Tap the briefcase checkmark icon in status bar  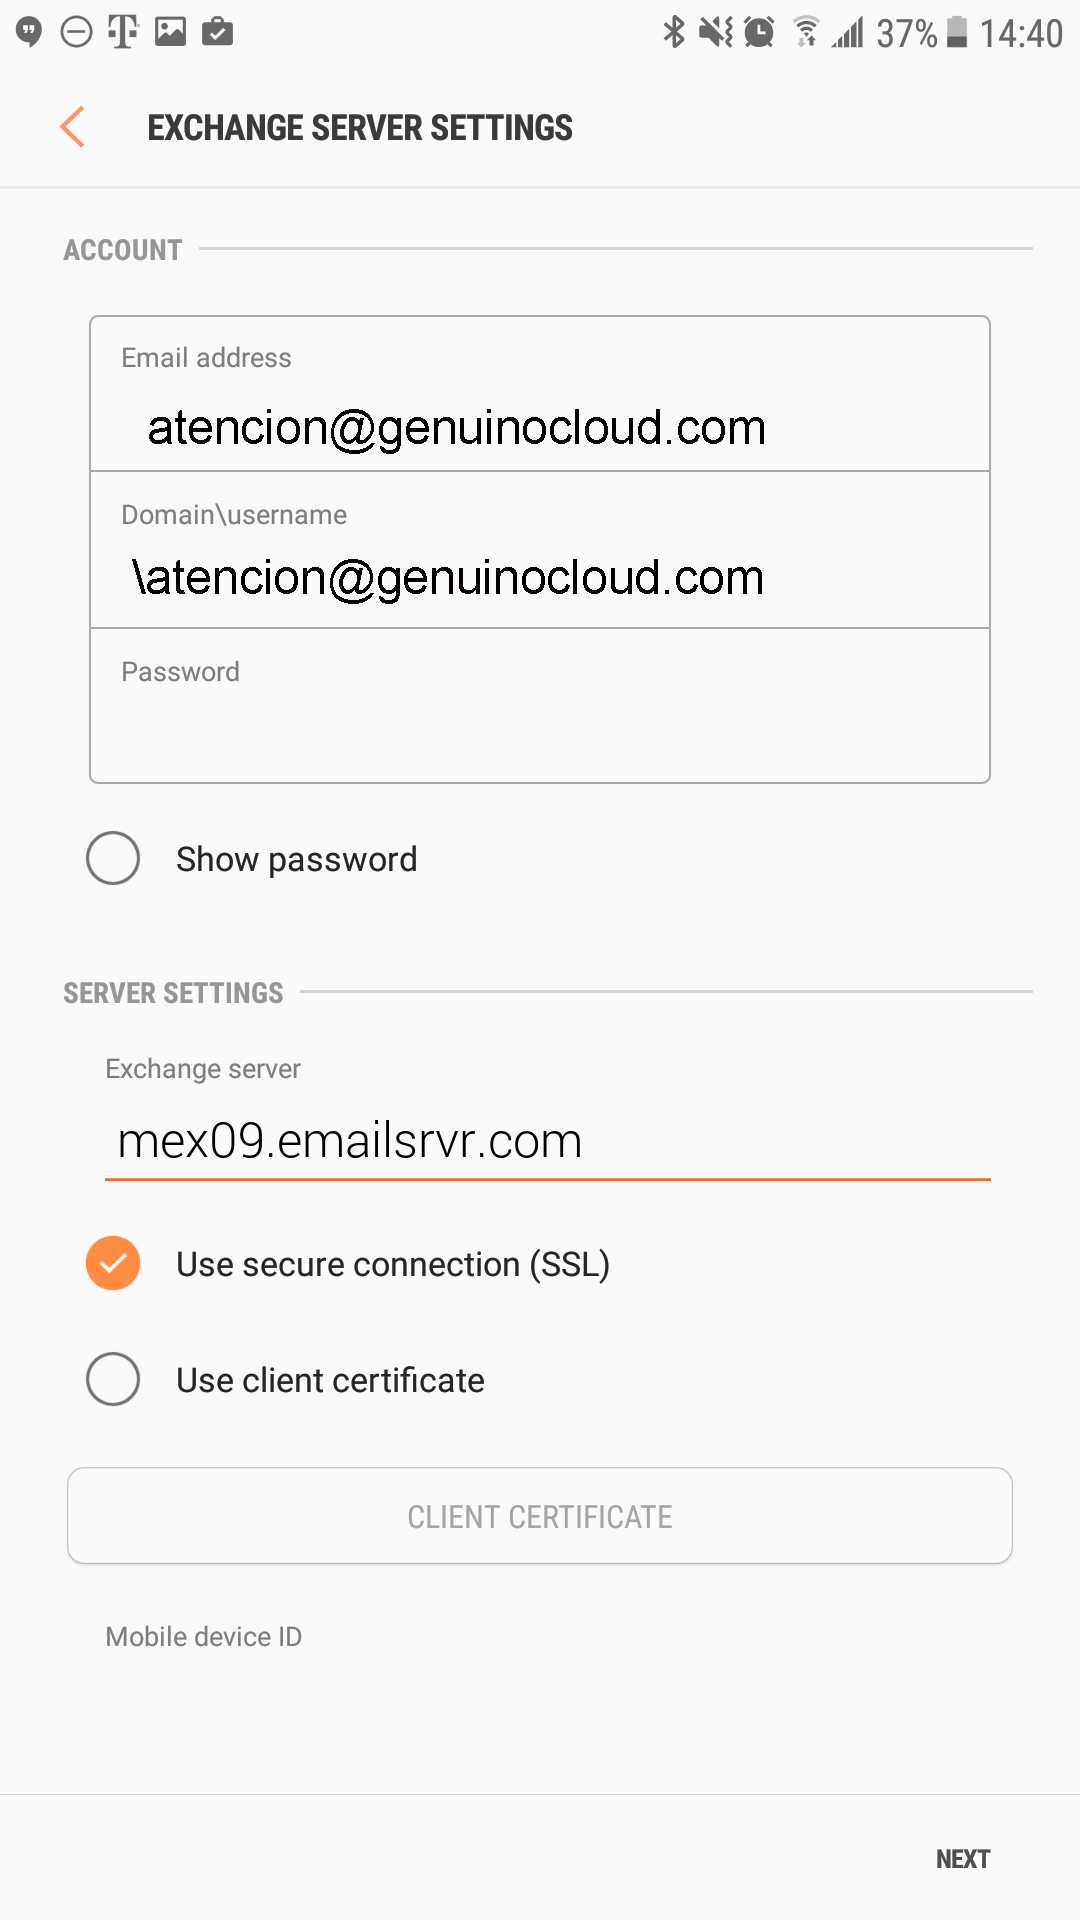point(217,32)
